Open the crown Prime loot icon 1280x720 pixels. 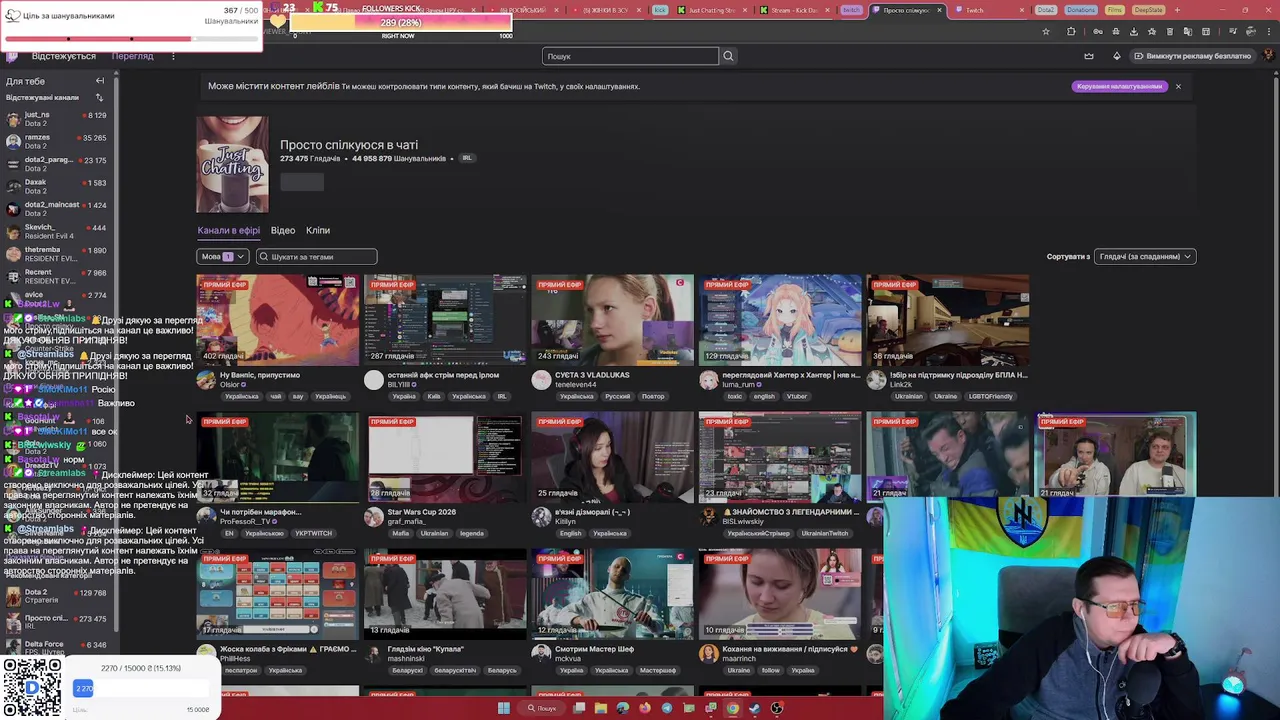point(1089,56)
